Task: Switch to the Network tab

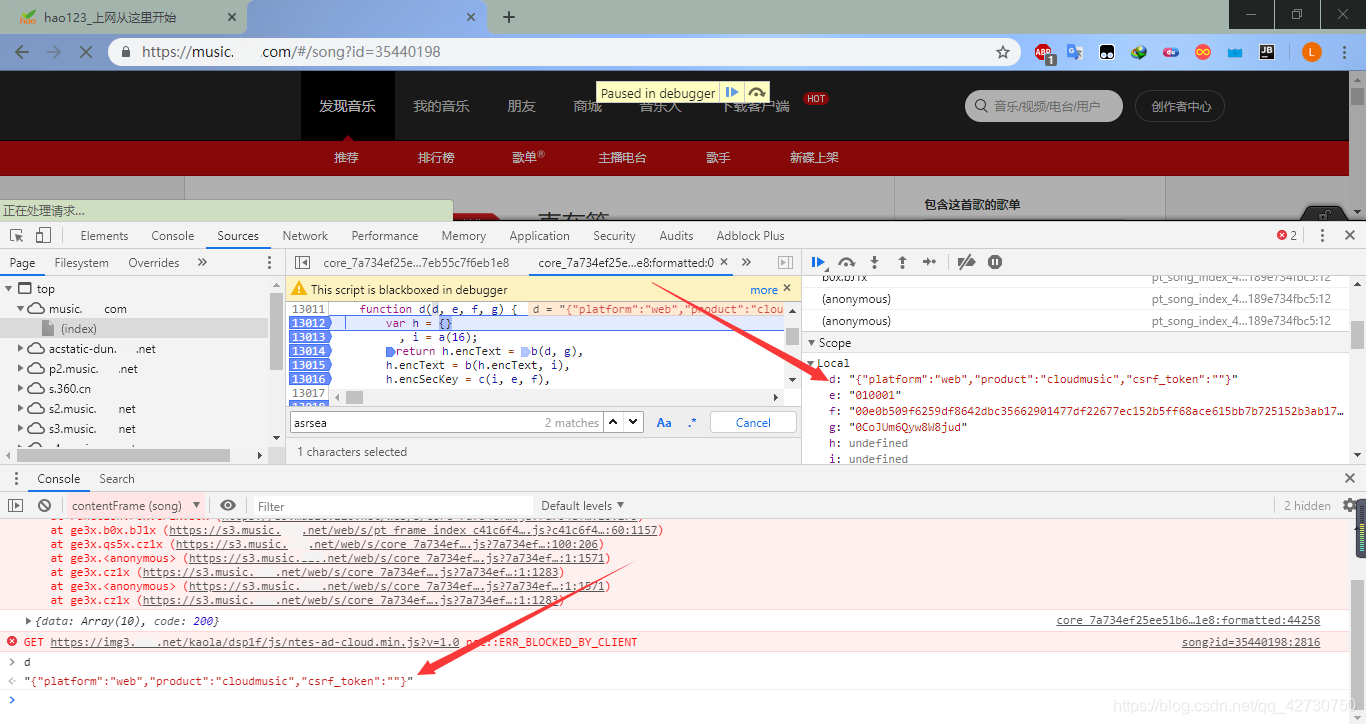Action: [305, 236]
